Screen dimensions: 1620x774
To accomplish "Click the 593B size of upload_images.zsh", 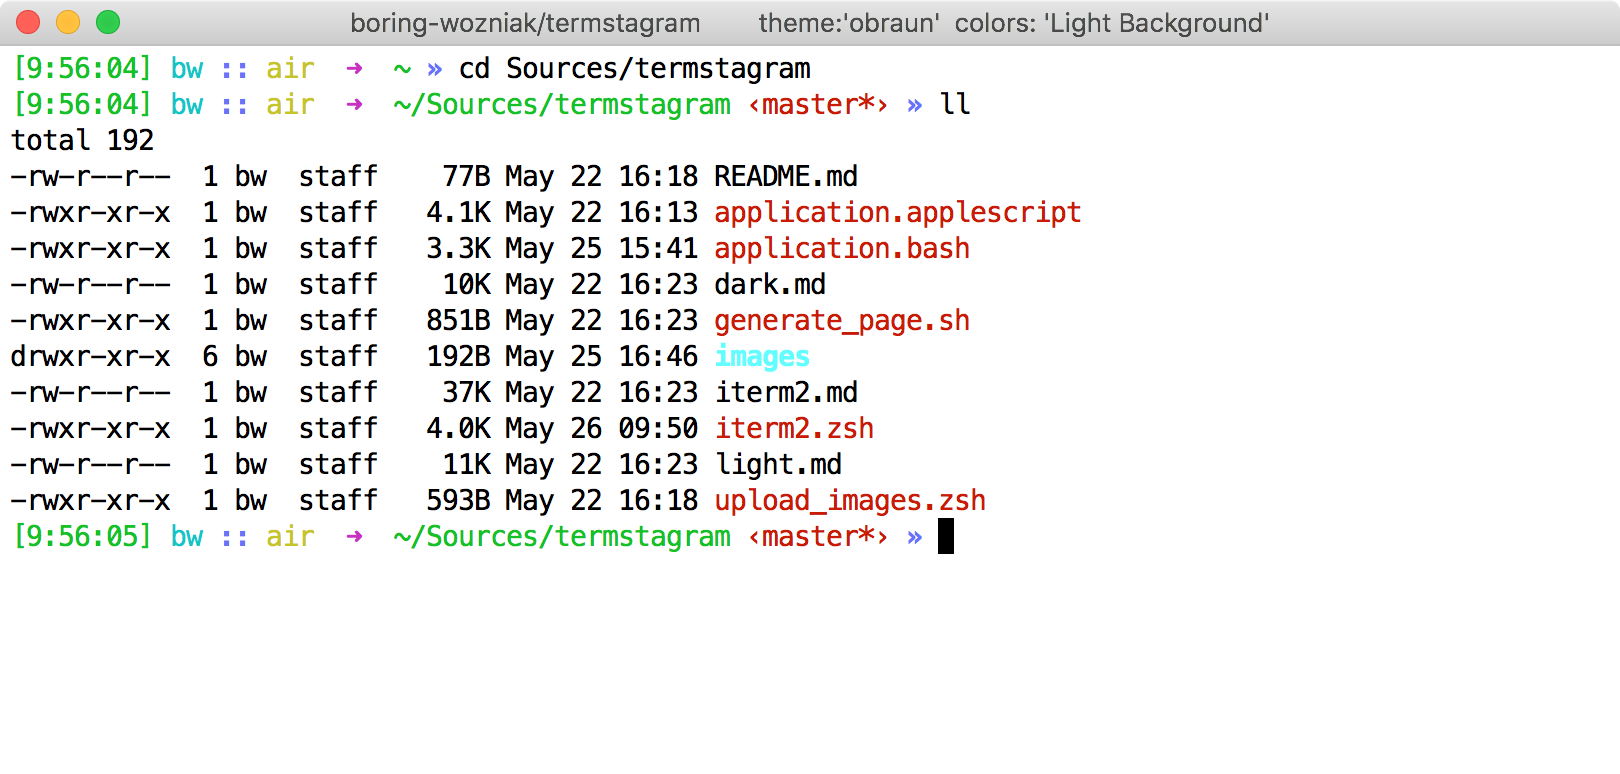I will 459,500.
